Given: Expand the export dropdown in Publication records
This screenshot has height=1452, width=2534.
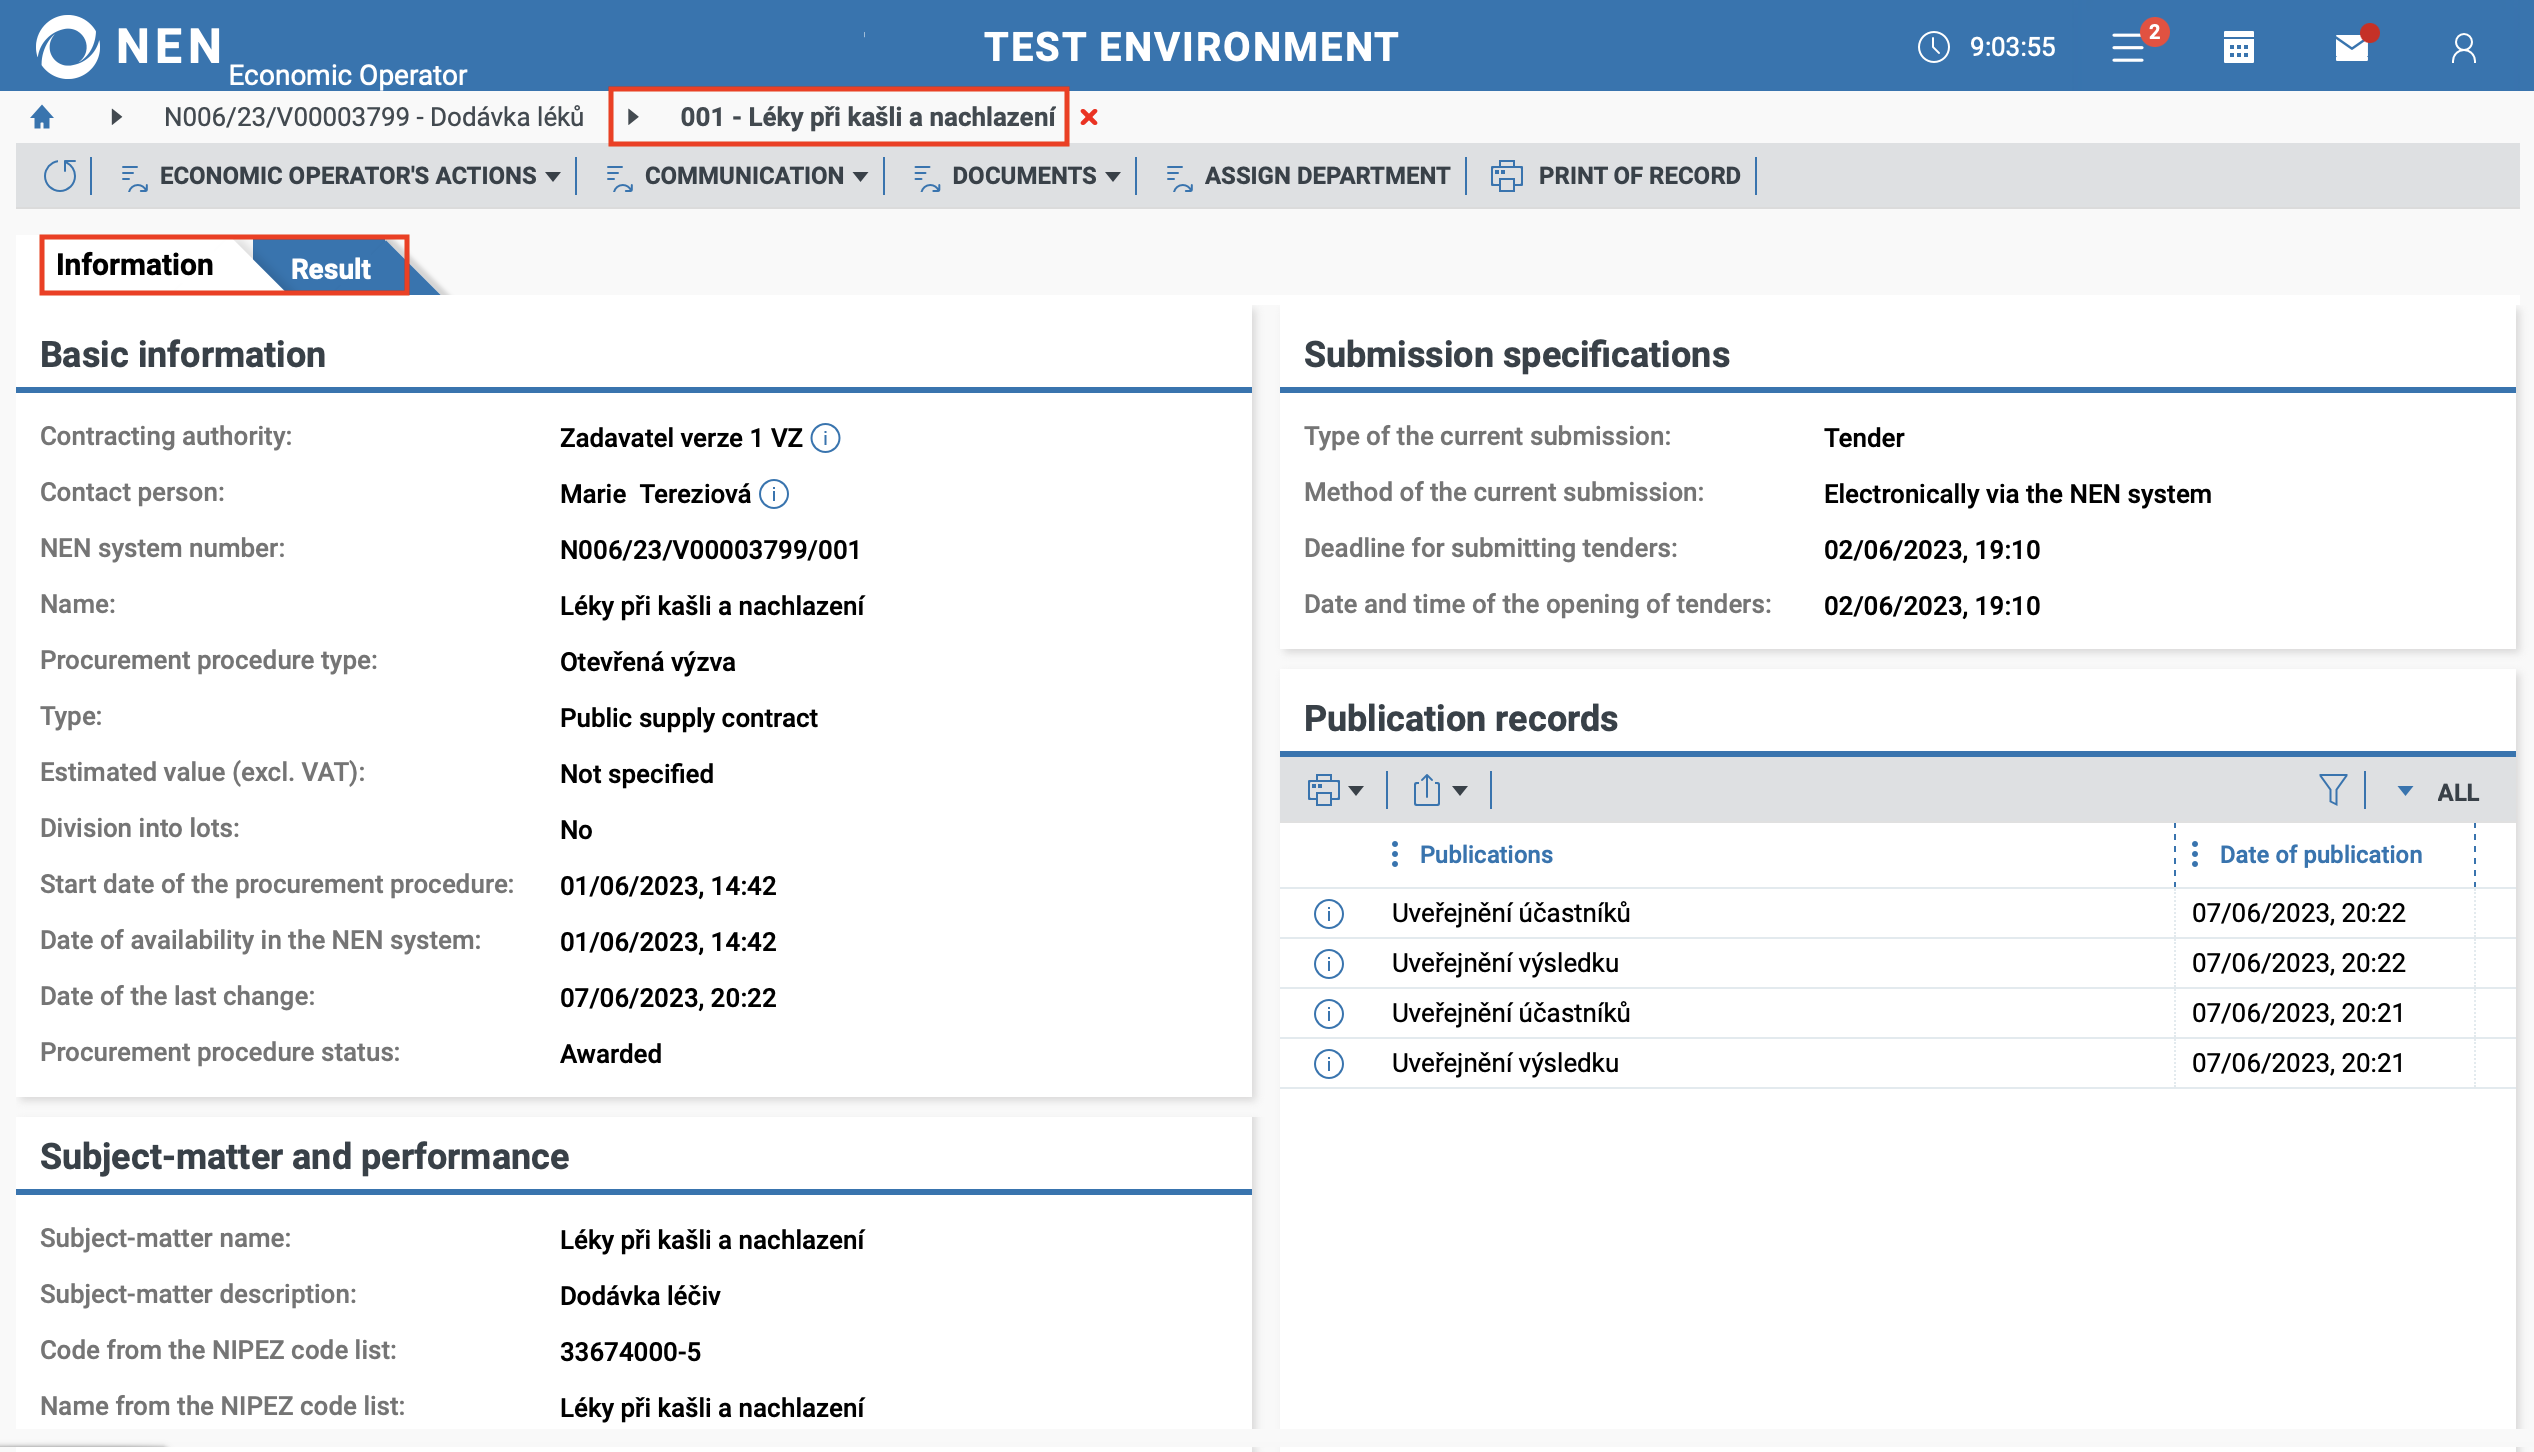Looking at the screenshot, I should [x=1439, y=790].
